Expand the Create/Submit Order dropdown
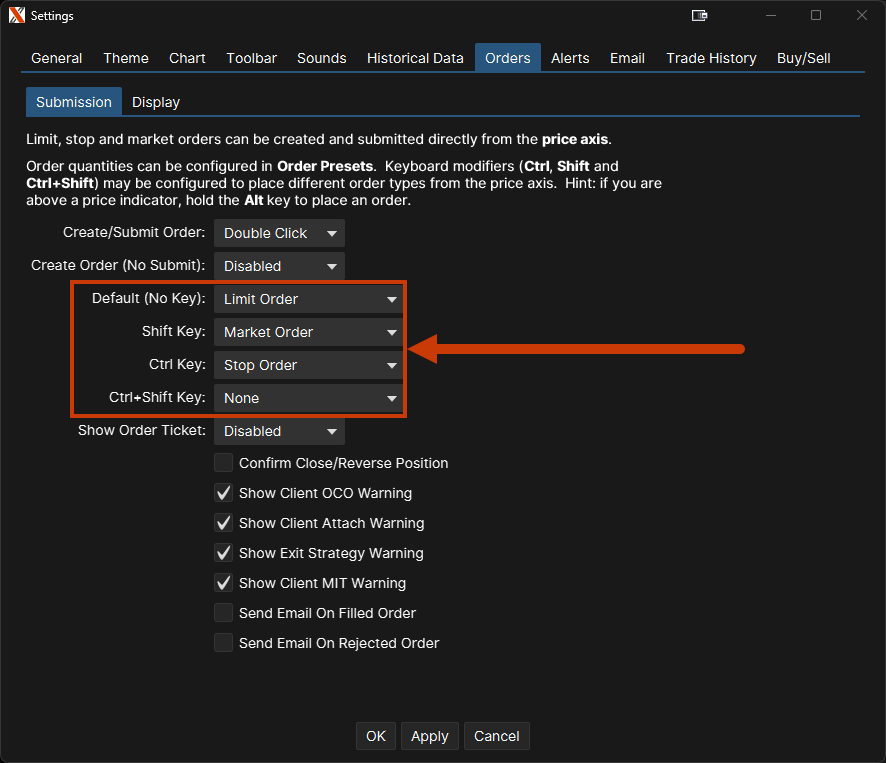This screenshot has width=886, height=763. [279, 233]
